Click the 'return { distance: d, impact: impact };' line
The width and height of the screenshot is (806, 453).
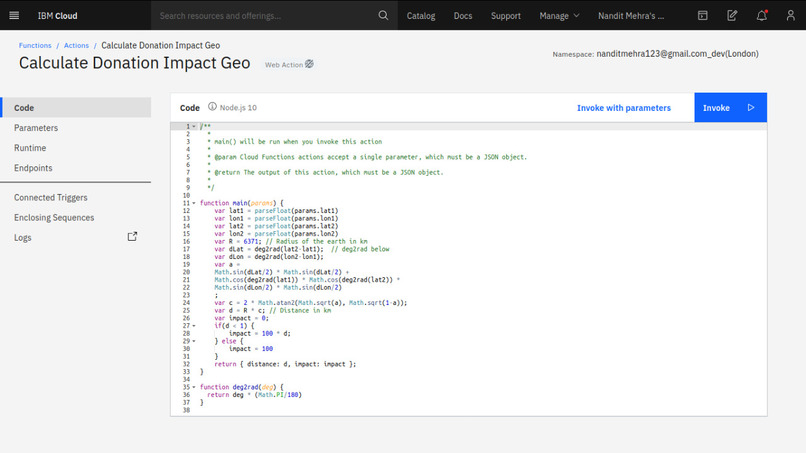[285, 364]
